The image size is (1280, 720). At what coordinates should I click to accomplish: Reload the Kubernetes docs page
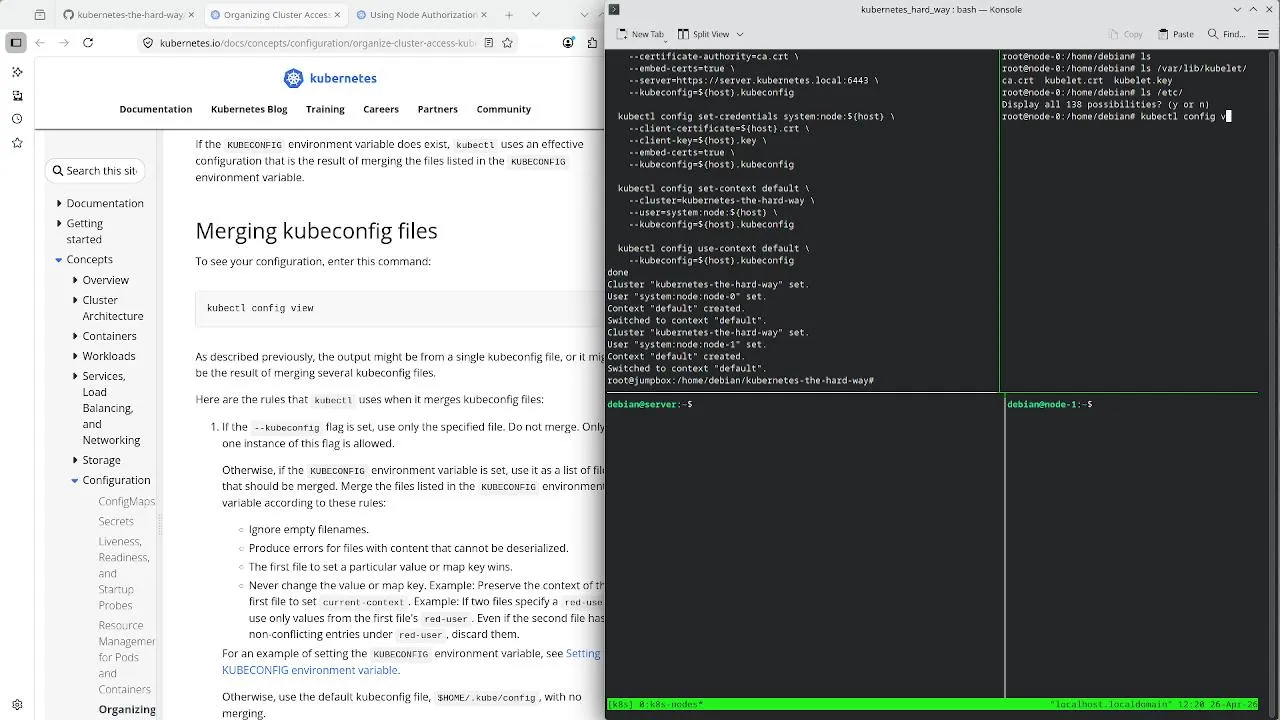(88, 43)
